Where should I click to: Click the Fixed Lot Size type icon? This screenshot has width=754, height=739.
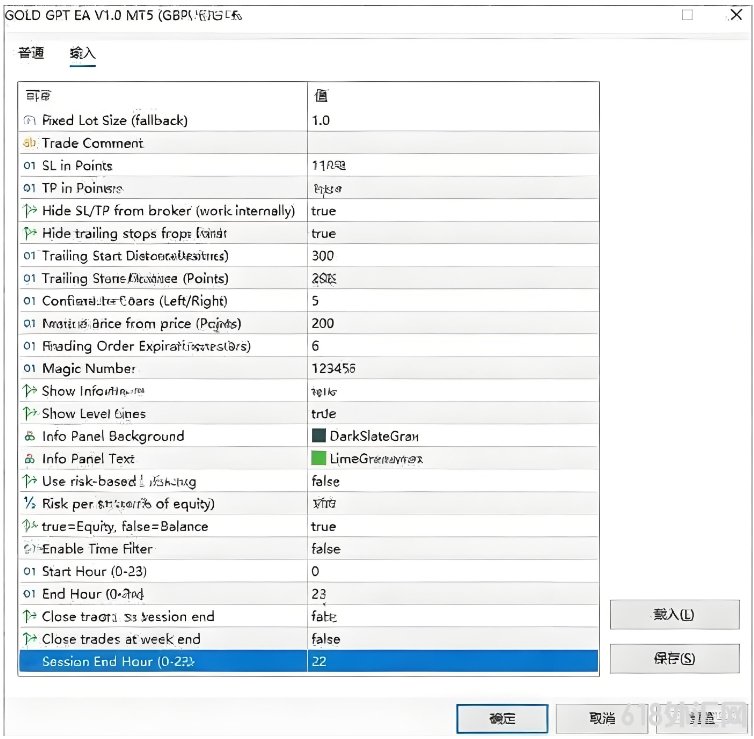[29, 120]
